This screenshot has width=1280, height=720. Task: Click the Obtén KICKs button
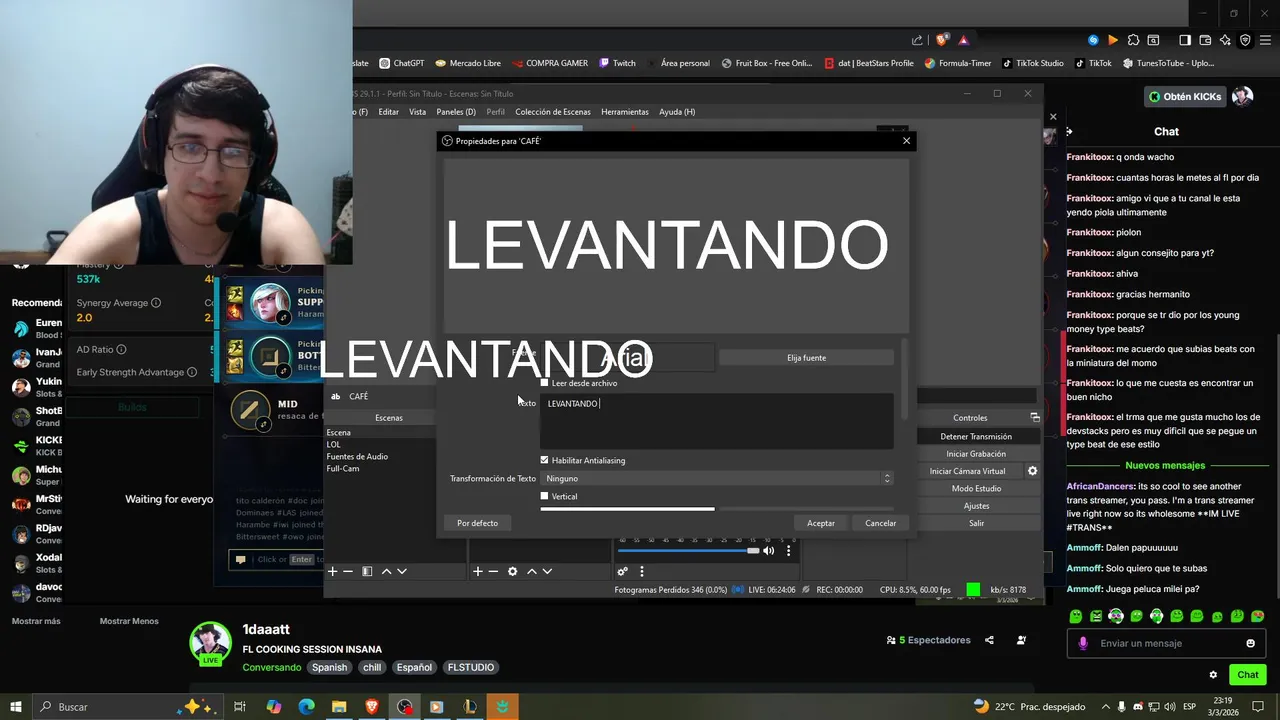pos(1186,97)
